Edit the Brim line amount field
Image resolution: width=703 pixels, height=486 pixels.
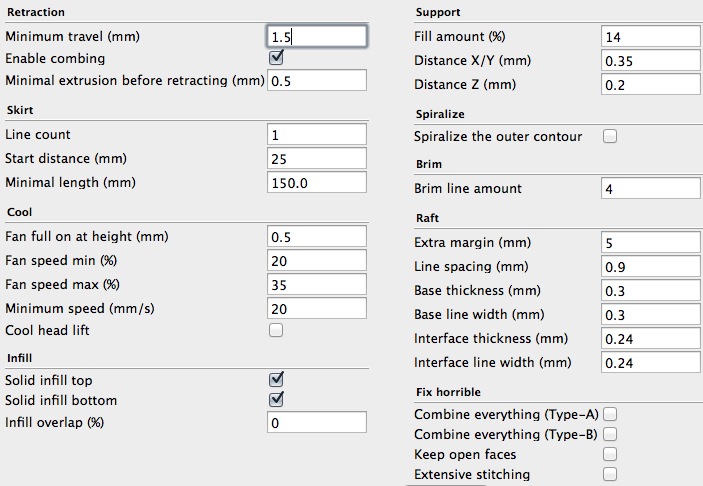pyautogui.click(x=650, y=189)
